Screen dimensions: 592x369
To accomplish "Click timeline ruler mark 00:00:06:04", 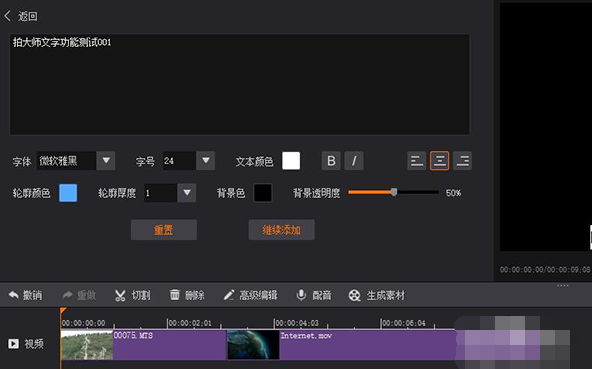I will (404, 323).
